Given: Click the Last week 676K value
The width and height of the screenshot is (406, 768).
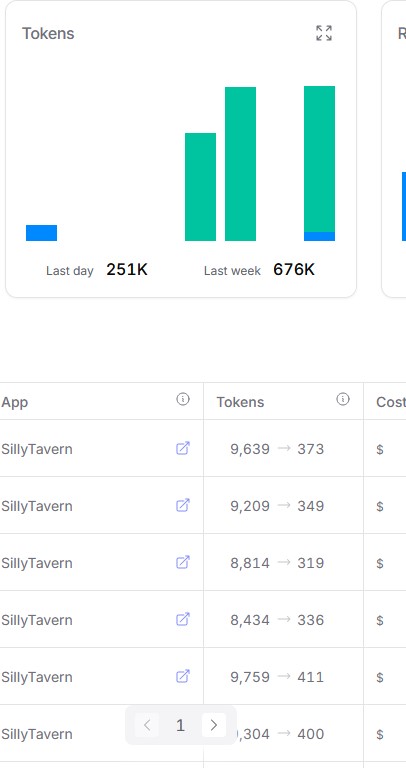Looking at the screenshot, I should pyautogui.click(x=294, y=269).
